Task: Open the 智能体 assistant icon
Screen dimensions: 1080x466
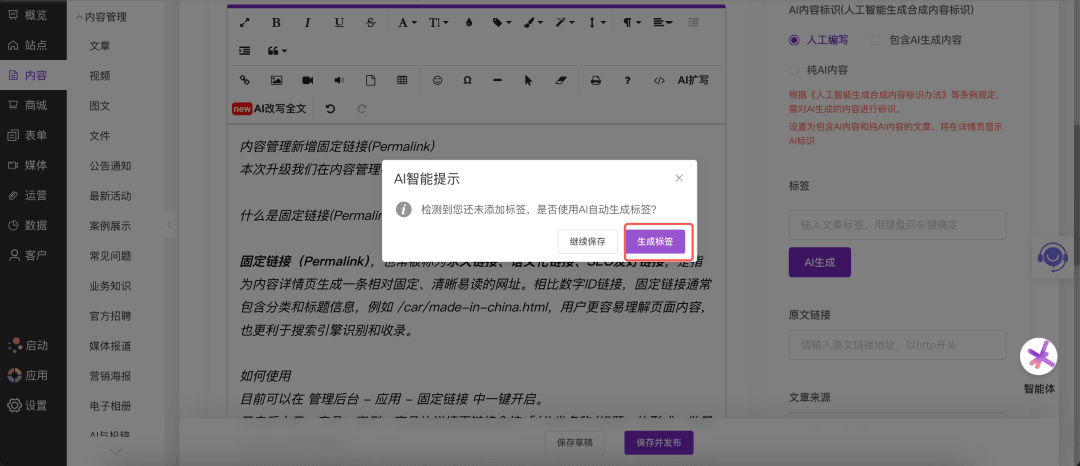Action: pyautogui.click(x=1039, y=357)
